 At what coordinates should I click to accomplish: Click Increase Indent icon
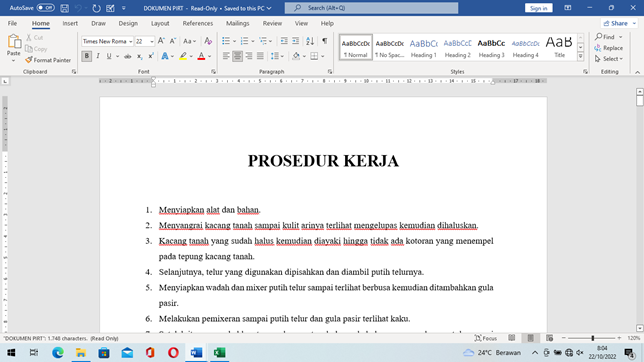(295, 41)
